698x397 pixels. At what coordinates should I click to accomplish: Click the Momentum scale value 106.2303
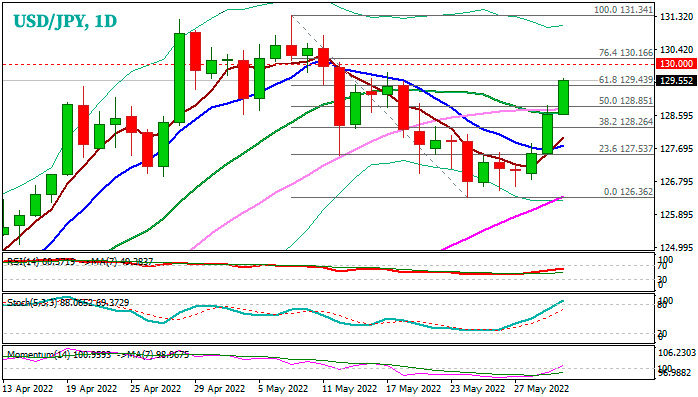tap(677, 353)
